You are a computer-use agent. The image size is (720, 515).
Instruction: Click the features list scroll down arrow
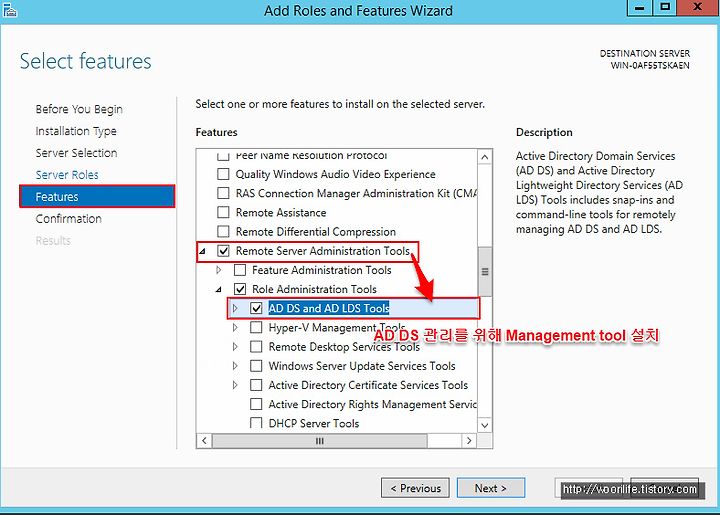point(484,425)
